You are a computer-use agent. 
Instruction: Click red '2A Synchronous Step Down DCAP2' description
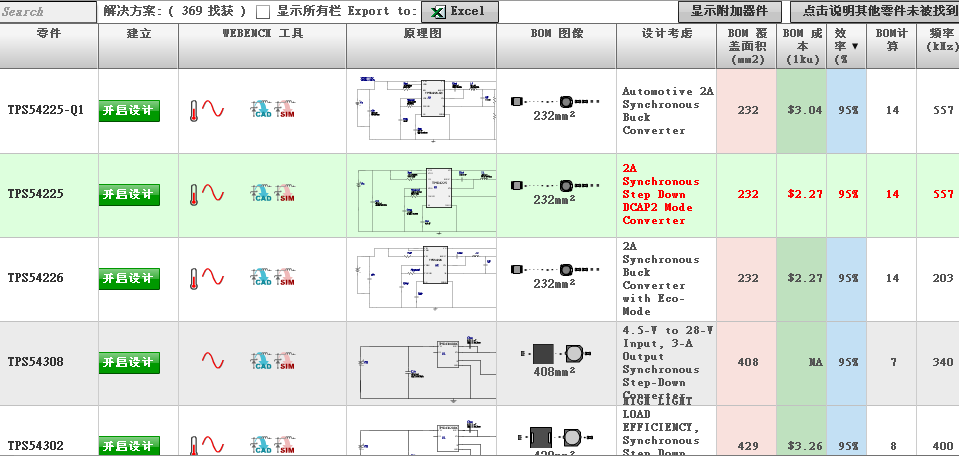pos(661,194)
